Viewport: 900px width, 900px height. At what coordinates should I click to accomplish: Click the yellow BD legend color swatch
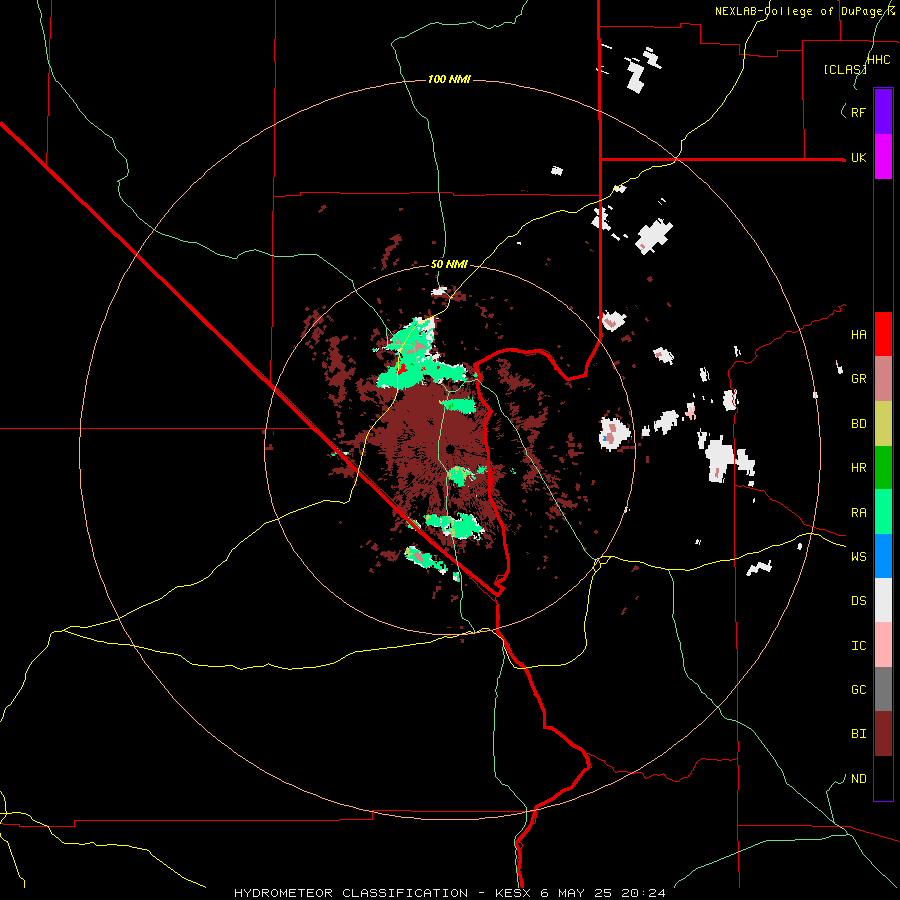[883, 424]
